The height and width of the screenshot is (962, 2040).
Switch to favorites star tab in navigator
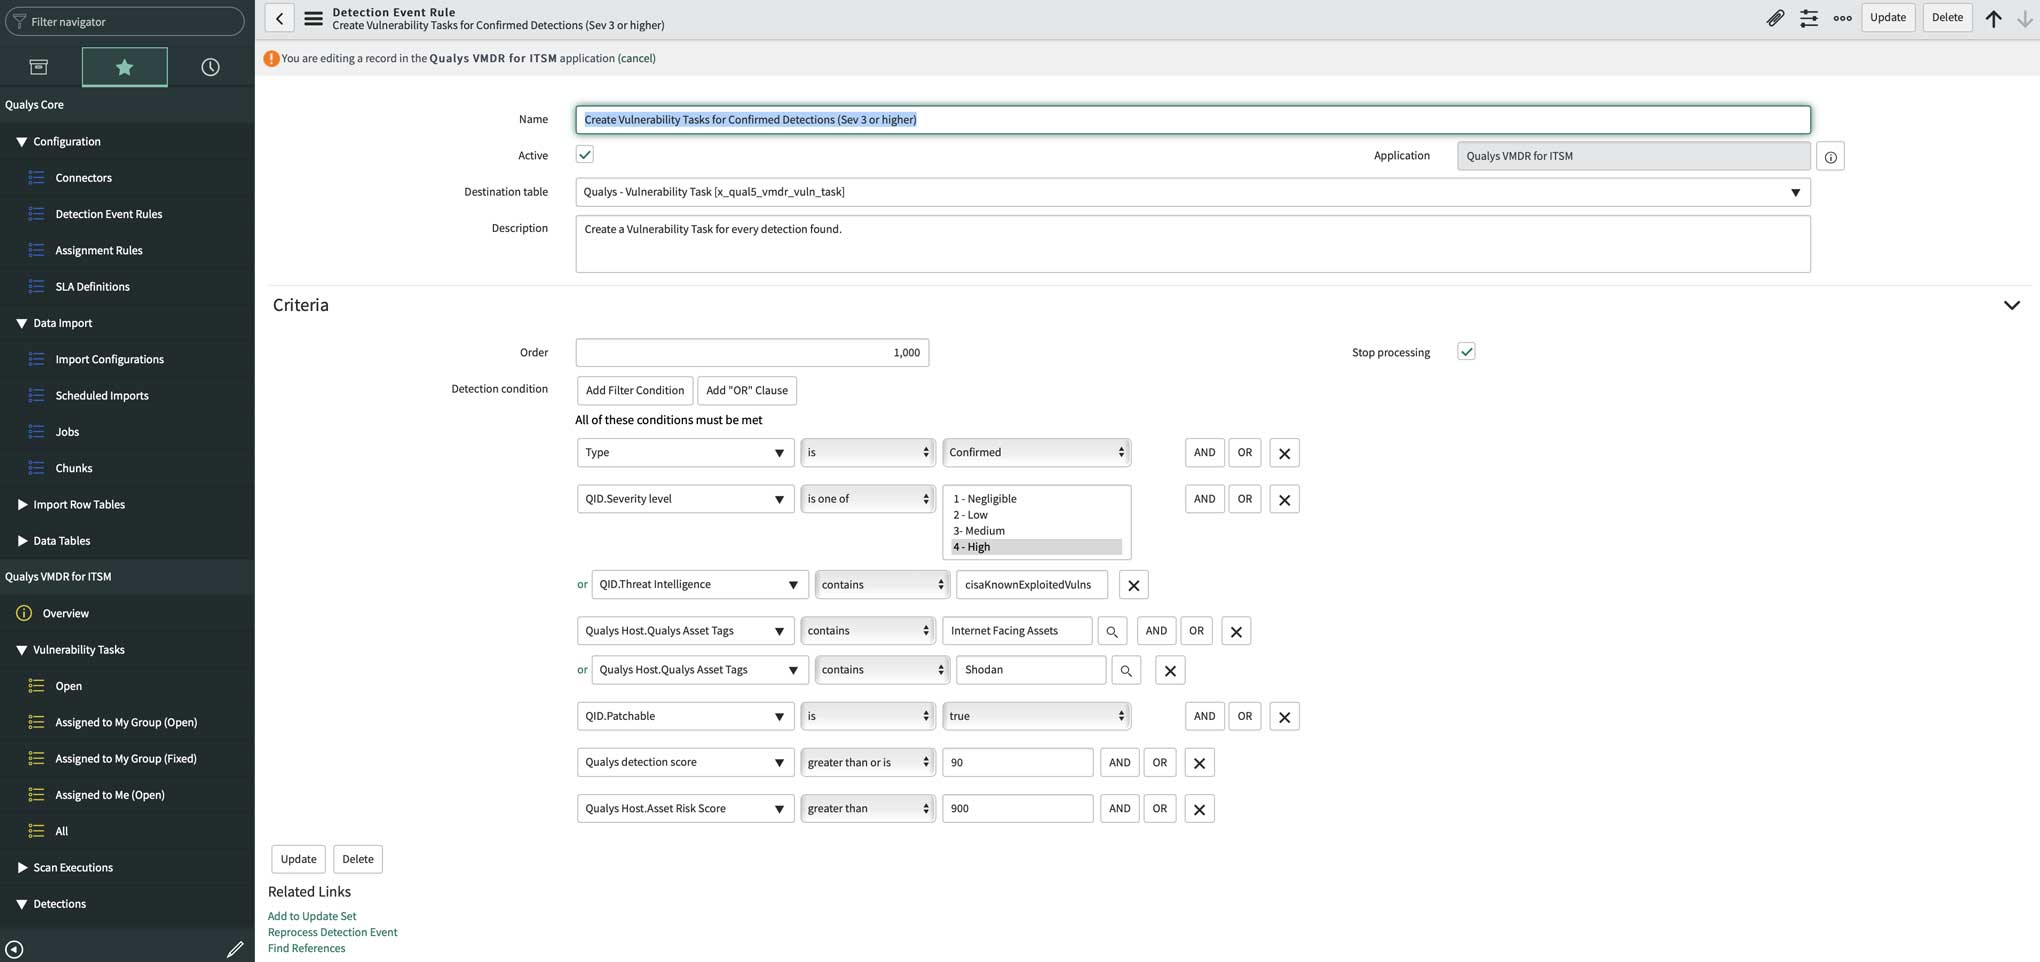[x=124, y=67]
